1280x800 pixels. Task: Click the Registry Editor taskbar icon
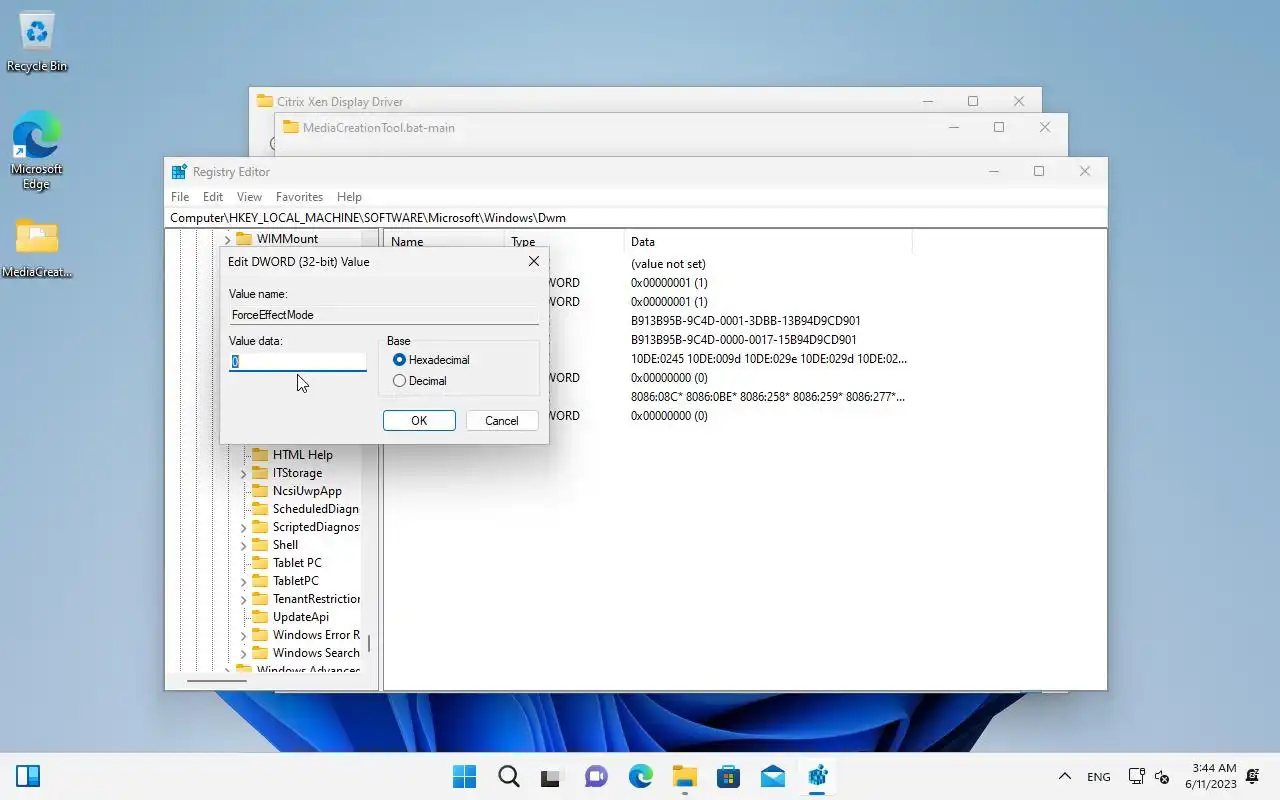click(x=817, y=776)
